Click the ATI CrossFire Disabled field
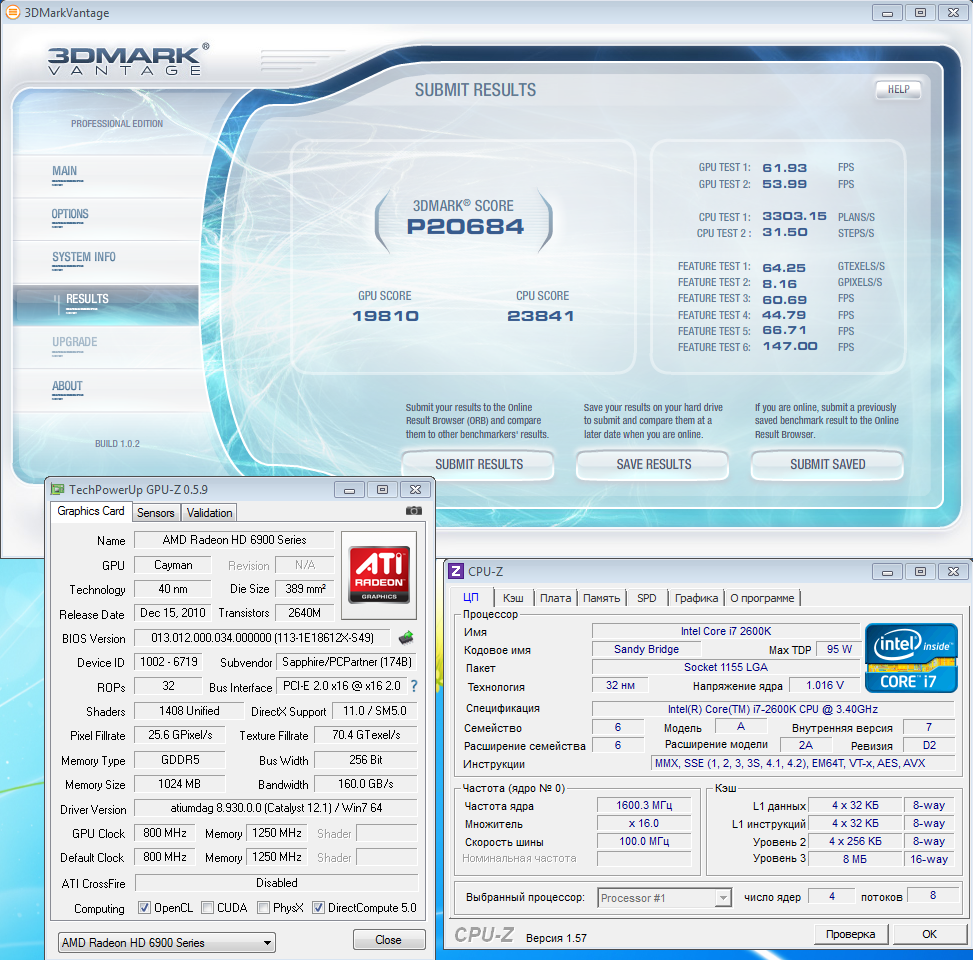The image size is (973, 960). [x=276, y=882]
